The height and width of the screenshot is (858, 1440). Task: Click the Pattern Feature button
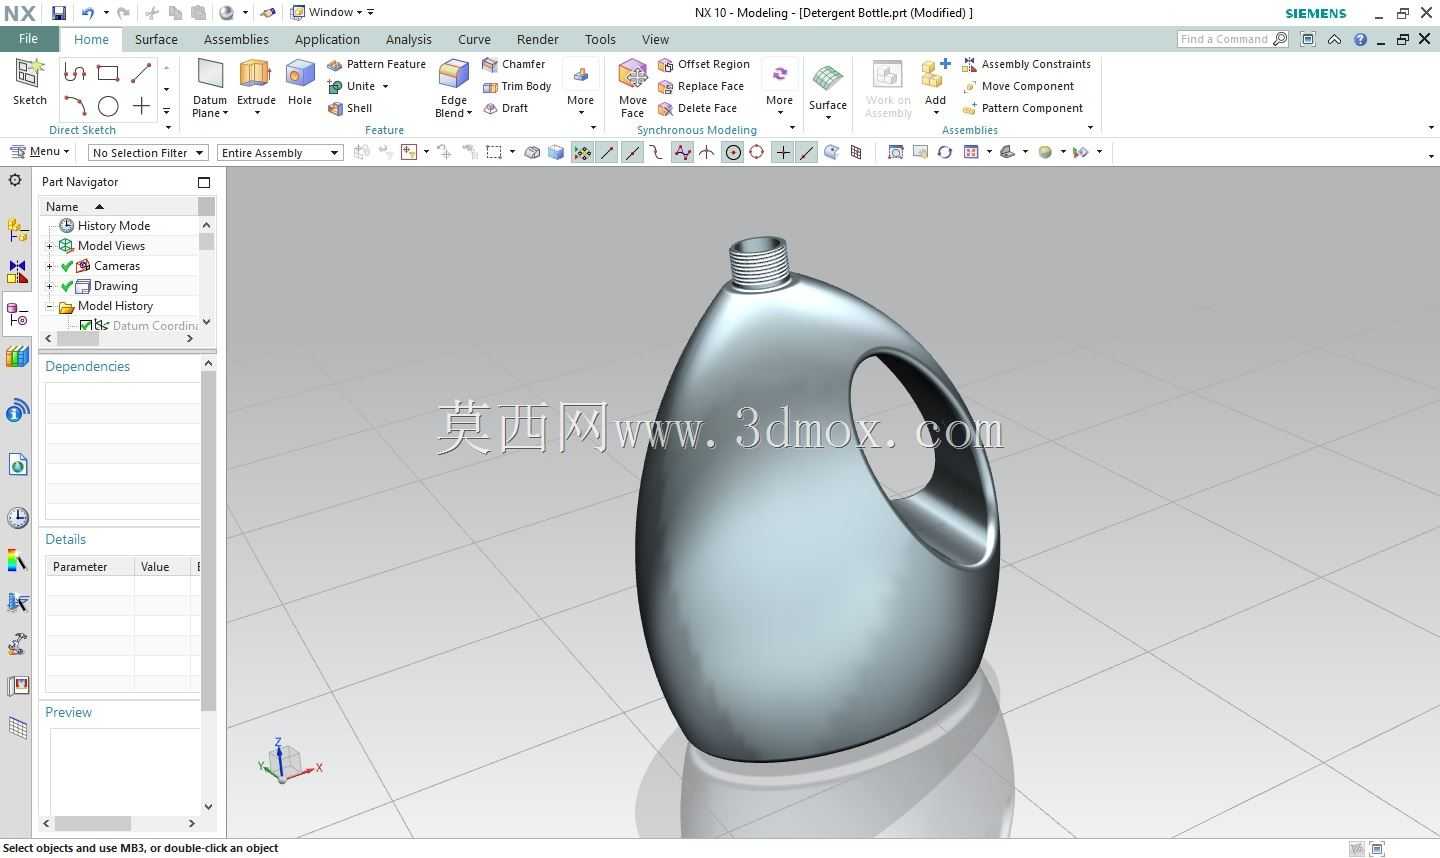(x=377, y=64)
